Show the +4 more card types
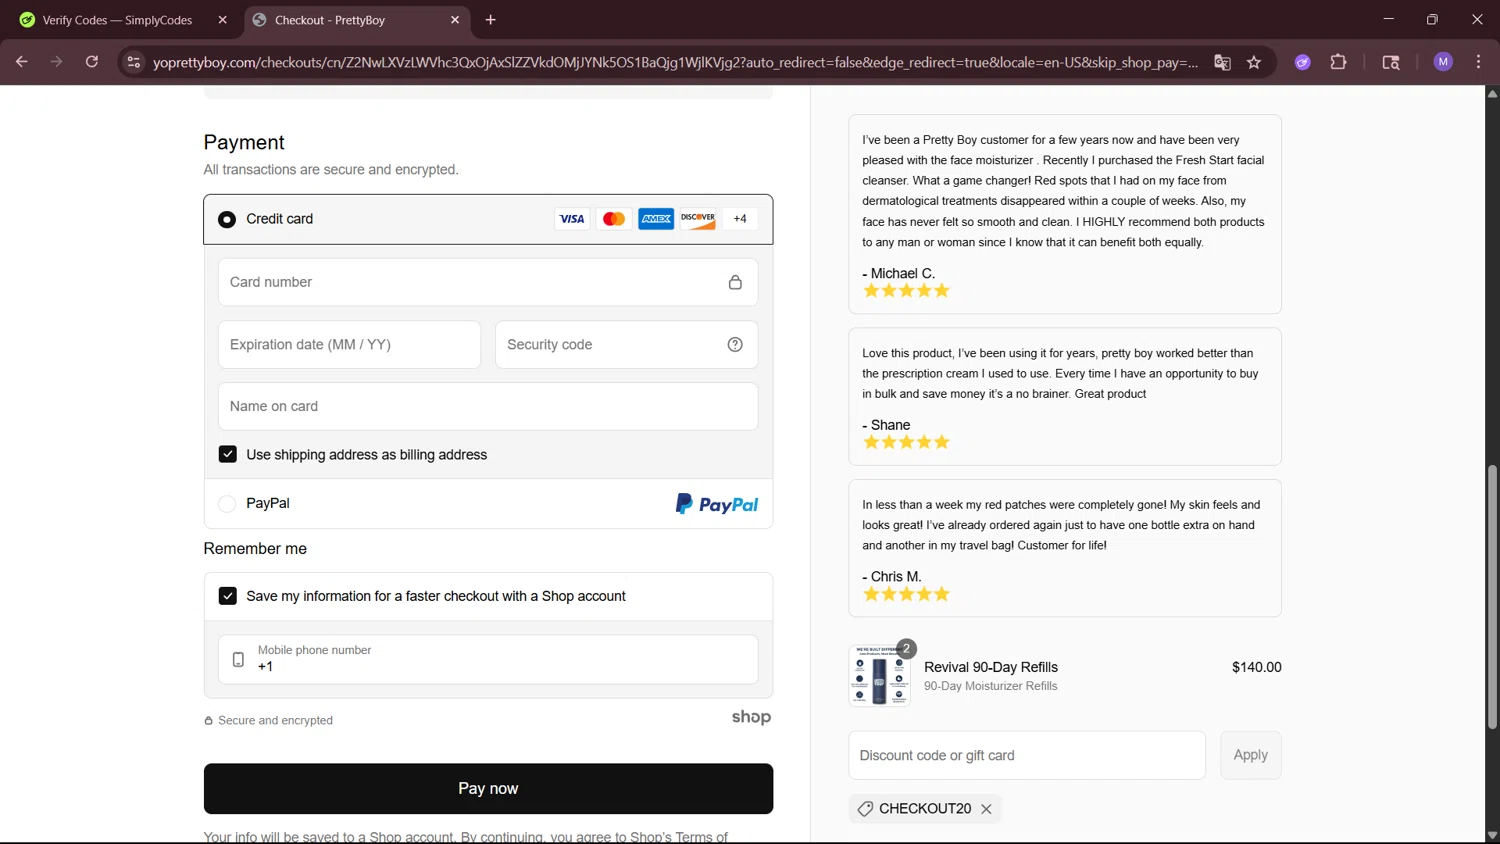Image resolution: width=1500 pixels, height=844 pixels. [740, 219]
